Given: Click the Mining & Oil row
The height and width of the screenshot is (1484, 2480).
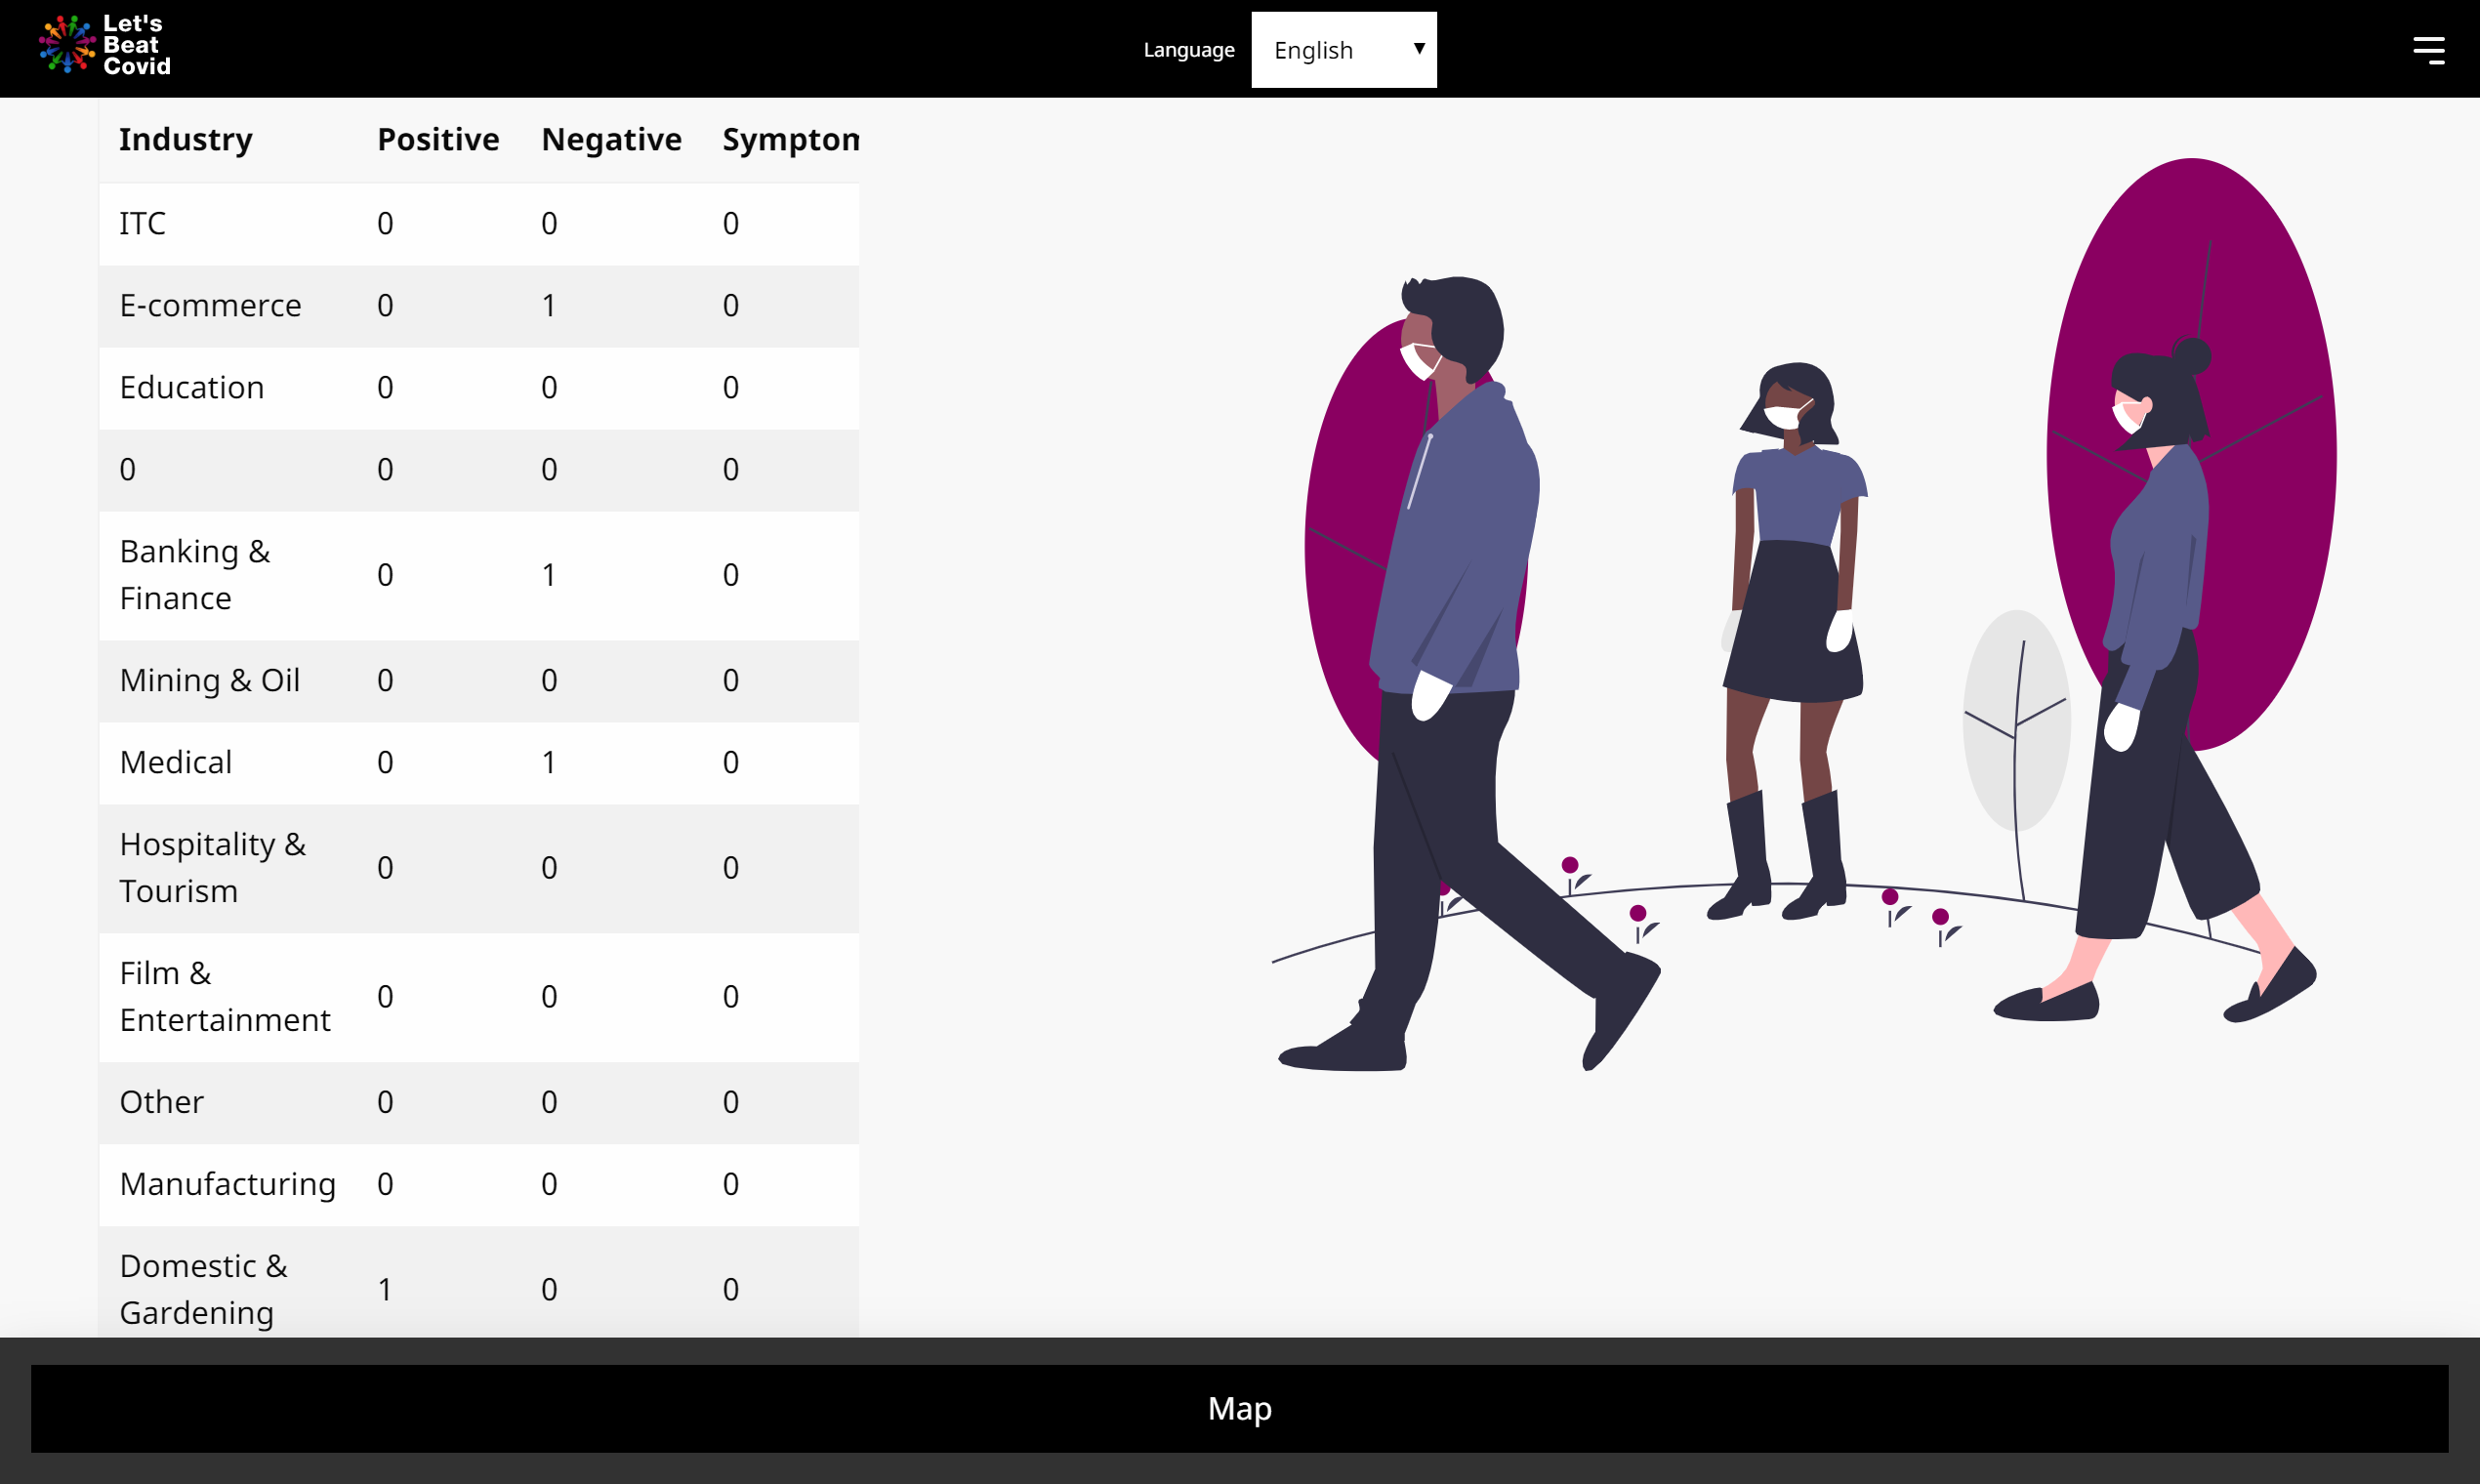Looking at the screenshot, I should pos(210,680).
